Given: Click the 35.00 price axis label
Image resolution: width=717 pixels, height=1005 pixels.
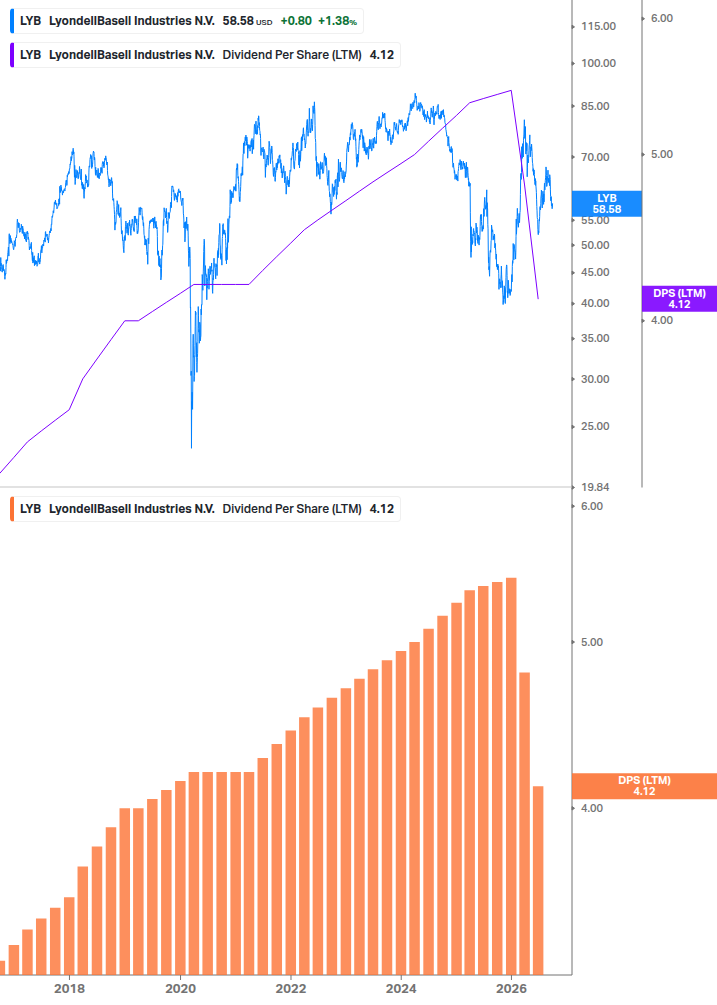Looking at the screenshot, I should pyautogui.click(x=595, y=338).
